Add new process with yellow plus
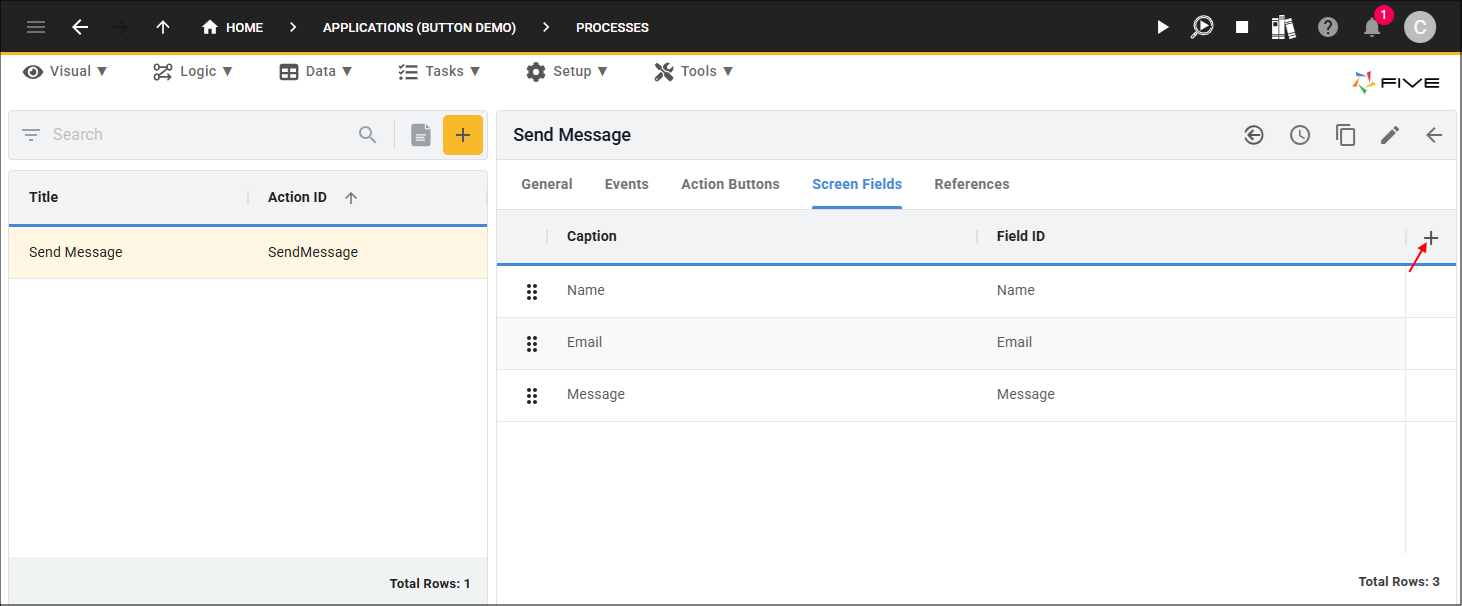Image resolution: width=1462 pixels, height=606 pixels. pos(463,135)
